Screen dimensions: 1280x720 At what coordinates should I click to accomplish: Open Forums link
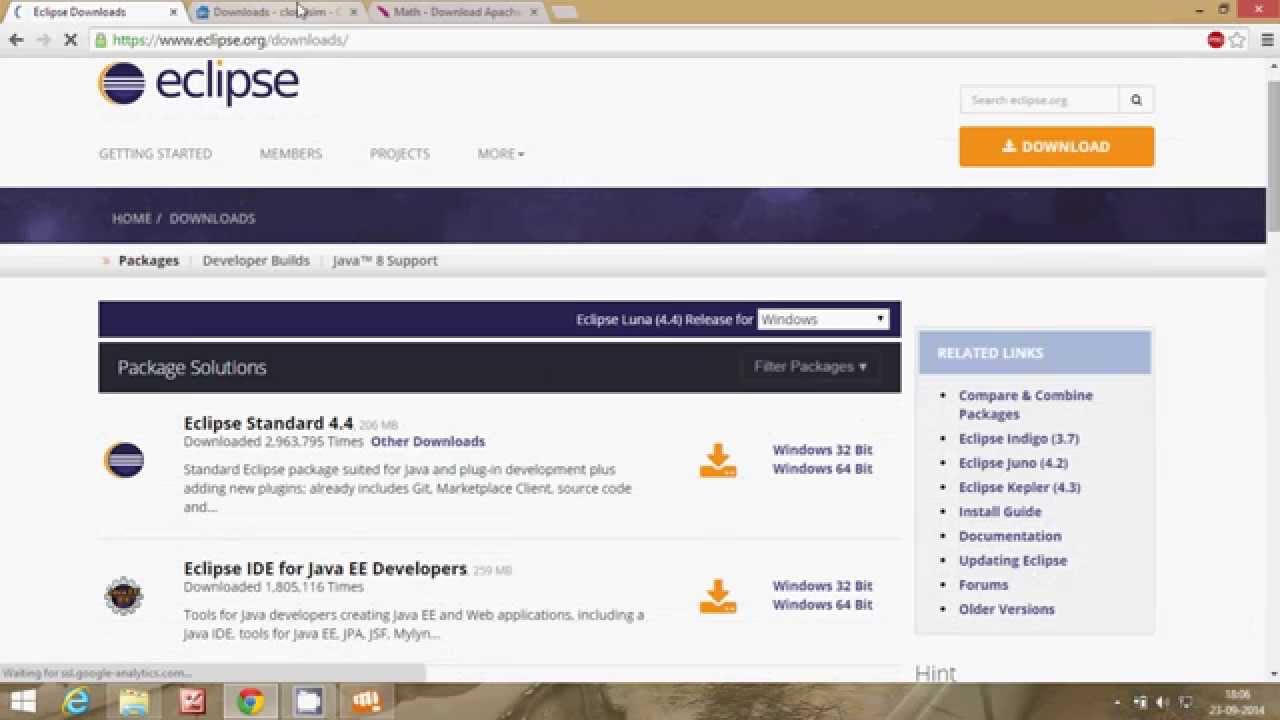(983, 585)
